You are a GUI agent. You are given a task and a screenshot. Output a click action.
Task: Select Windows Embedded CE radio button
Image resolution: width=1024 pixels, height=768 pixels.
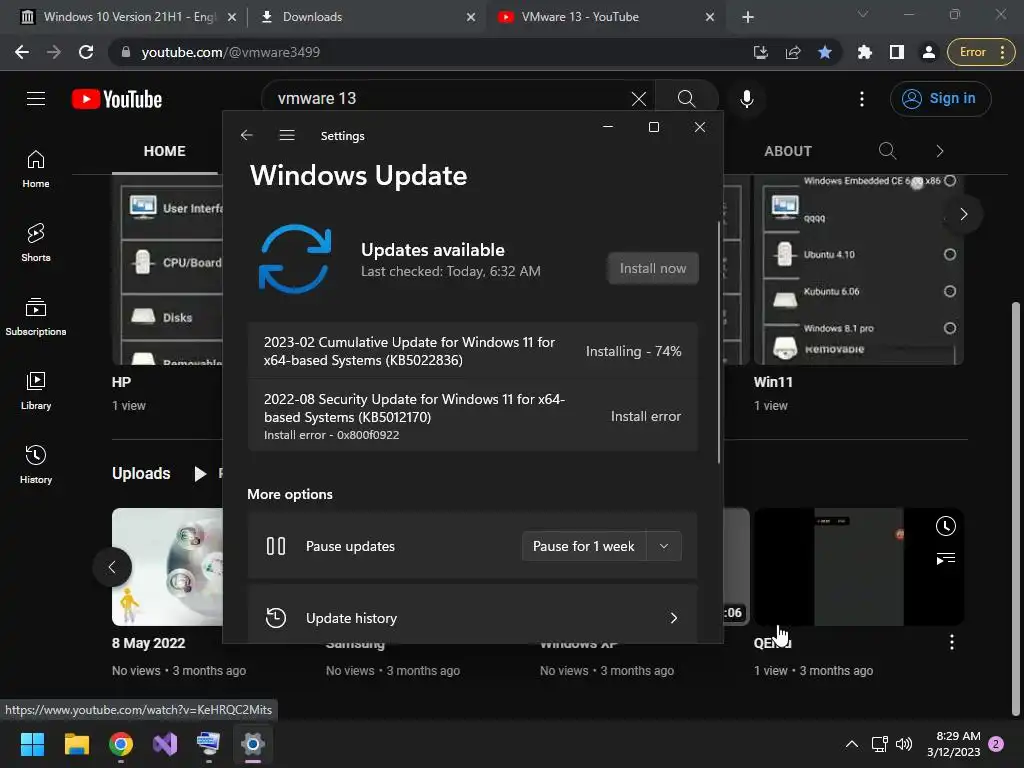coord(950,181)
